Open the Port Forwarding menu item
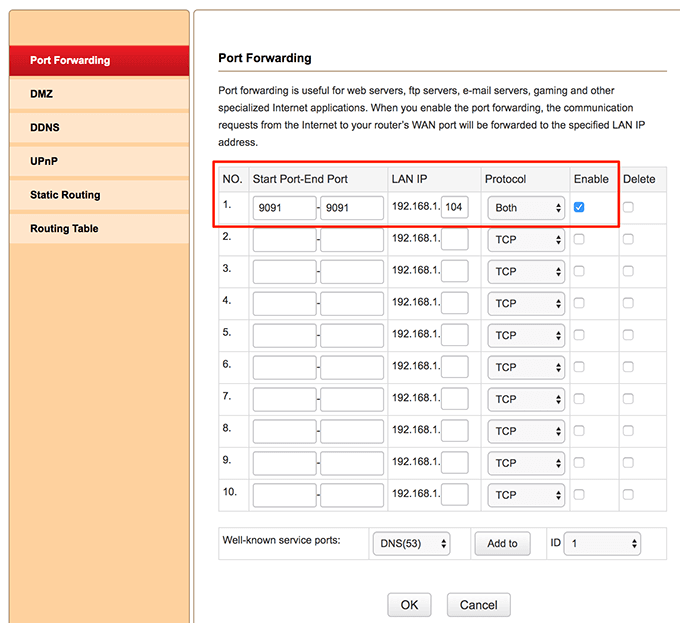 click(99, 60)
